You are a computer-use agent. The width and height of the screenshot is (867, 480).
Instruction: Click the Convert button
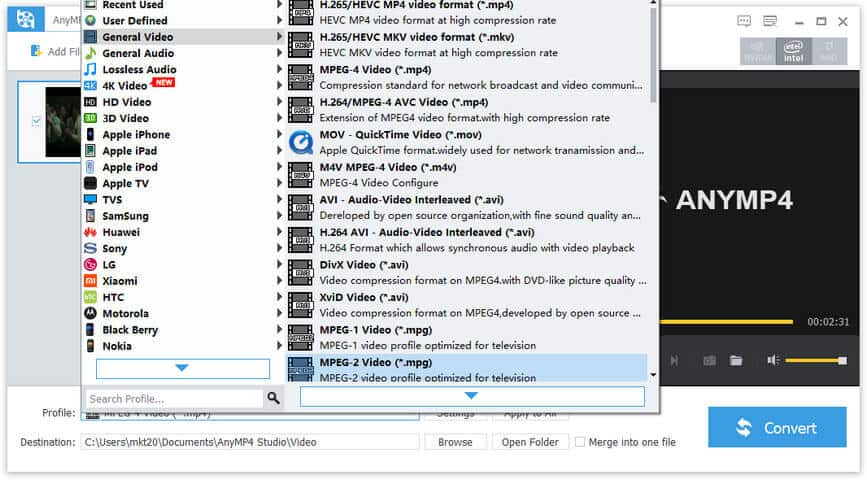click(777, 427)
